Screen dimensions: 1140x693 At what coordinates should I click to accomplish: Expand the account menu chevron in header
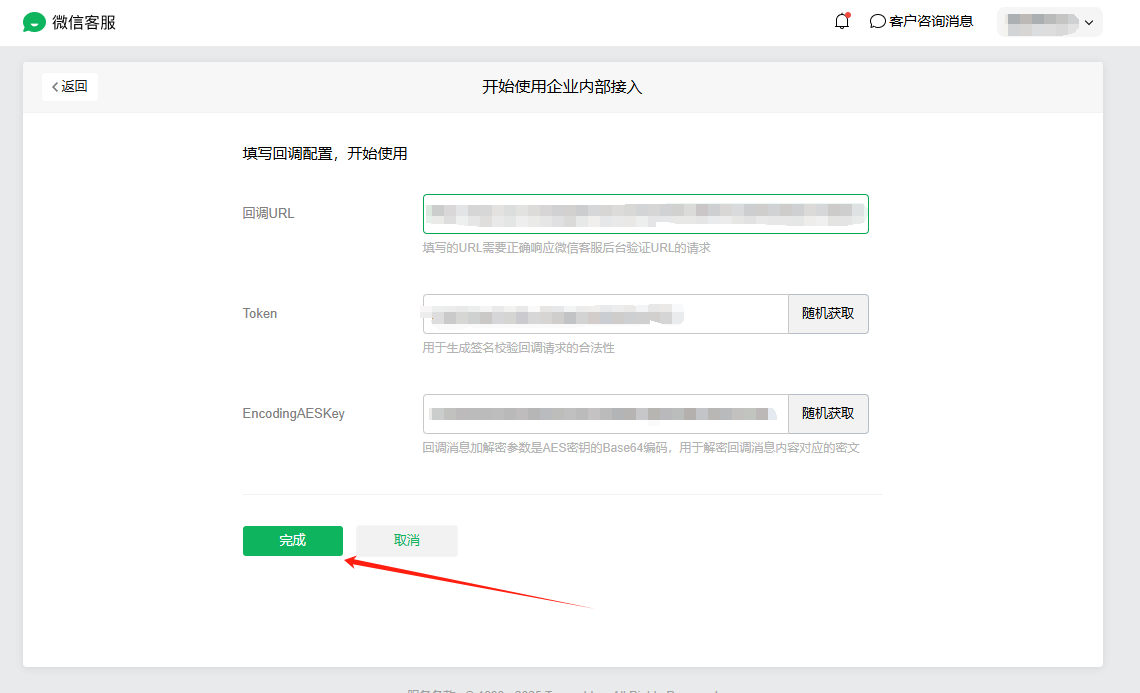tap(1089, 22)
